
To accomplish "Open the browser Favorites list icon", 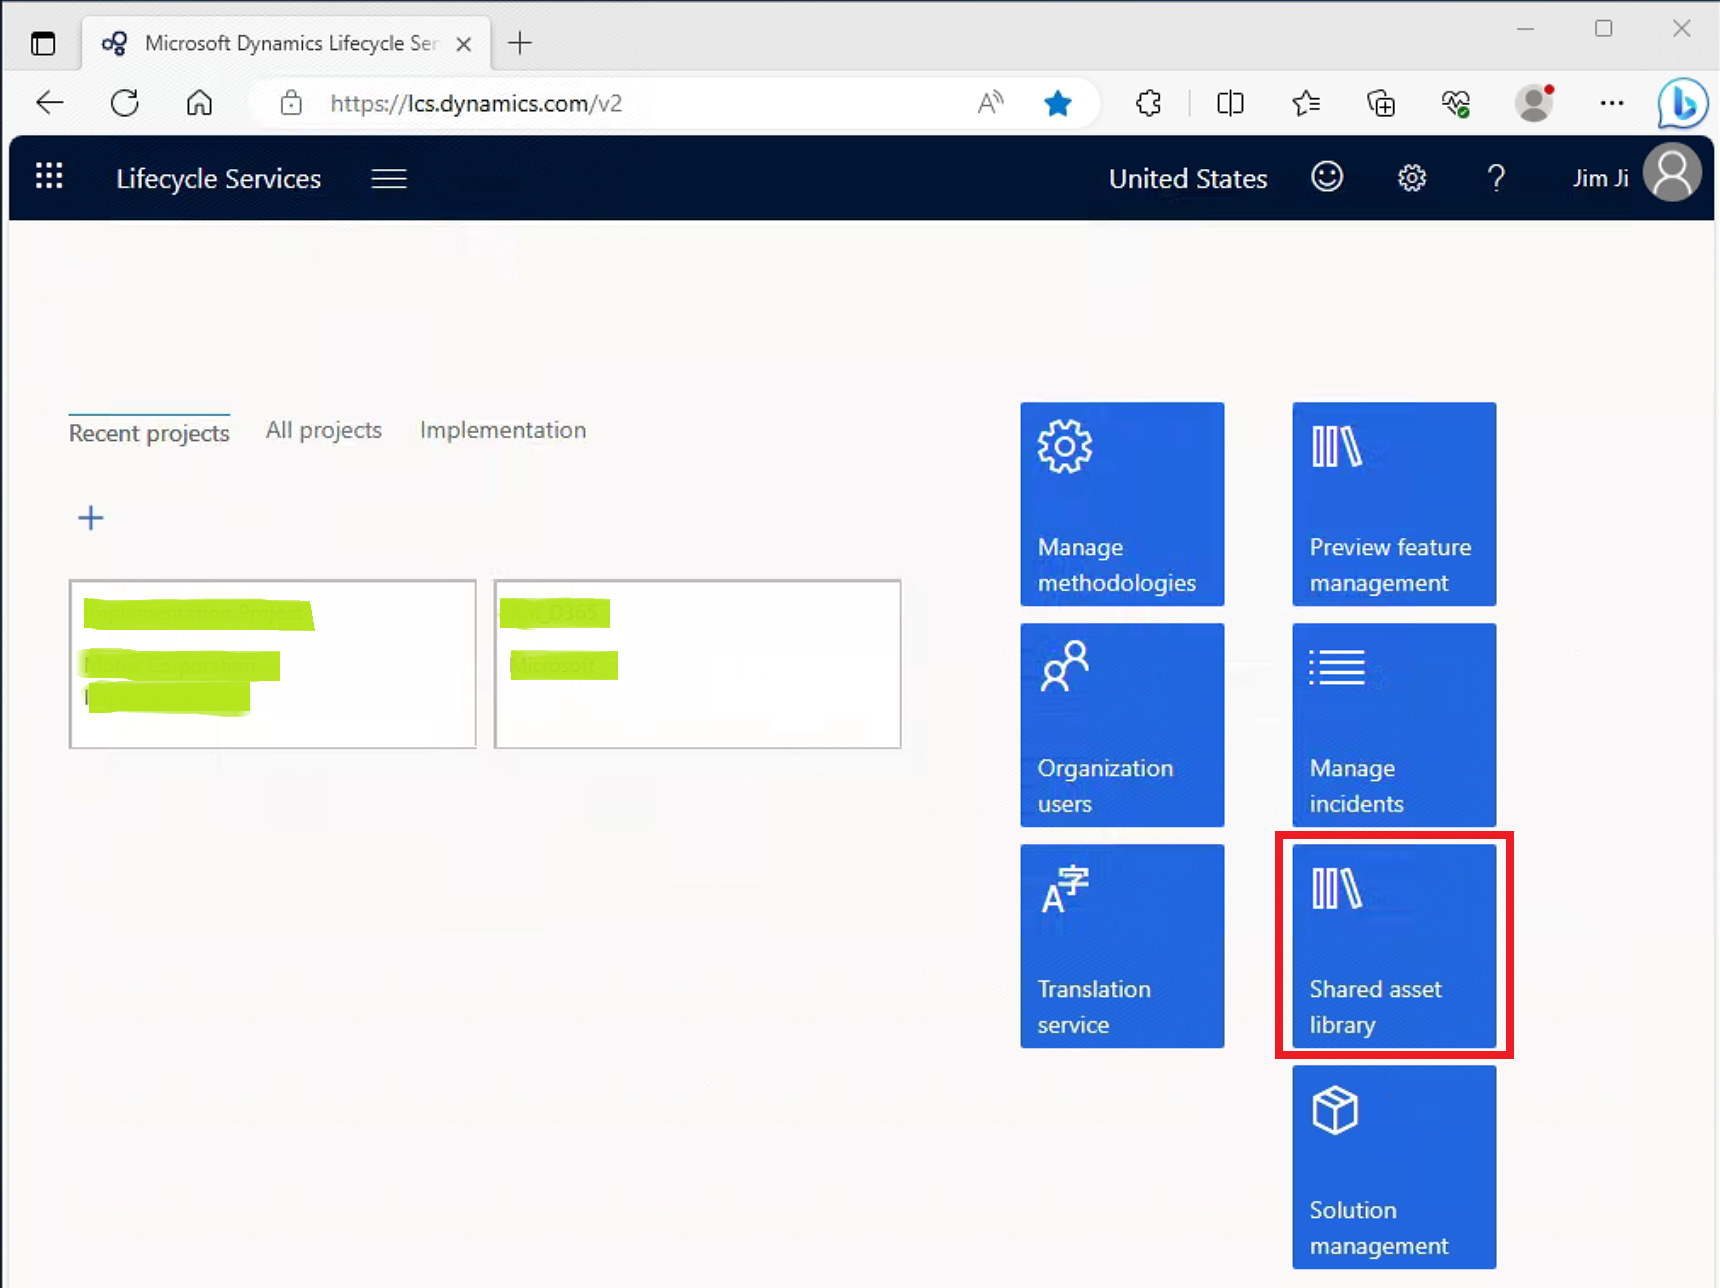I will [x=1306, y=103].
